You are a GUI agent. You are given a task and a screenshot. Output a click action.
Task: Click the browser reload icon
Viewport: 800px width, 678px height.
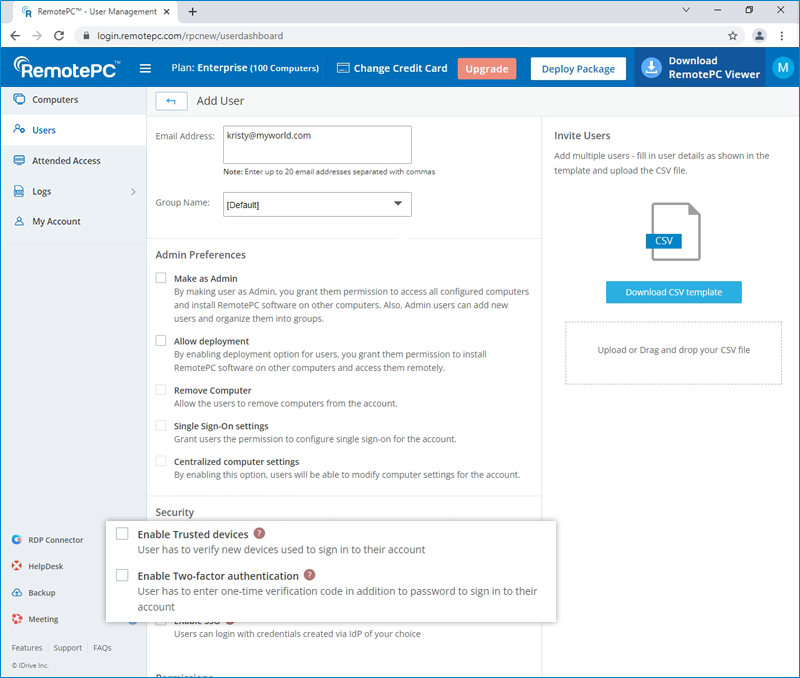click(x=59, y=36)
